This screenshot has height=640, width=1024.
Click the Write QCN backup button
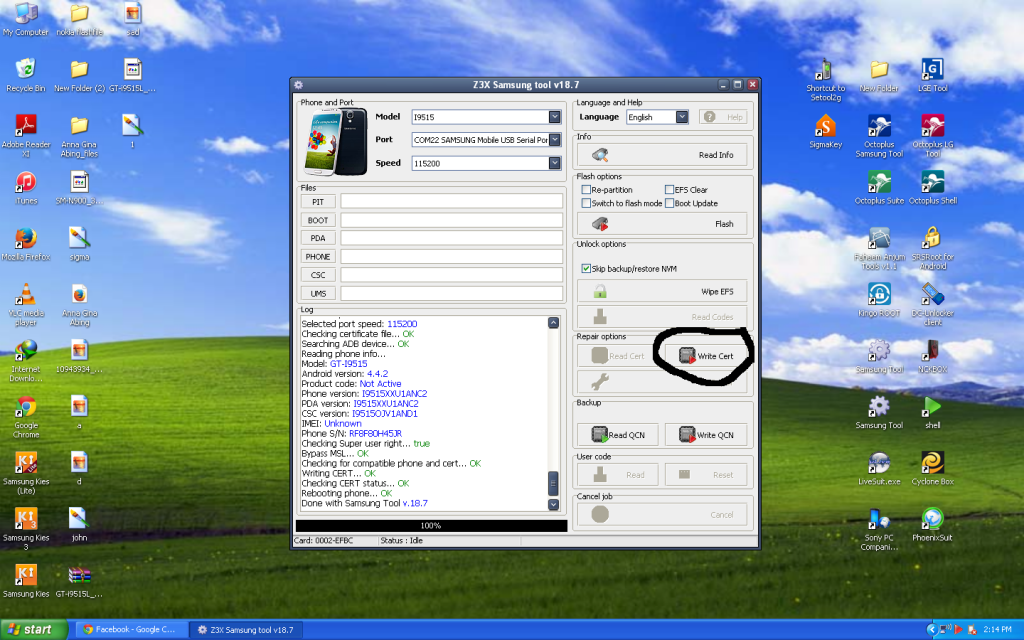click(706, 435)
